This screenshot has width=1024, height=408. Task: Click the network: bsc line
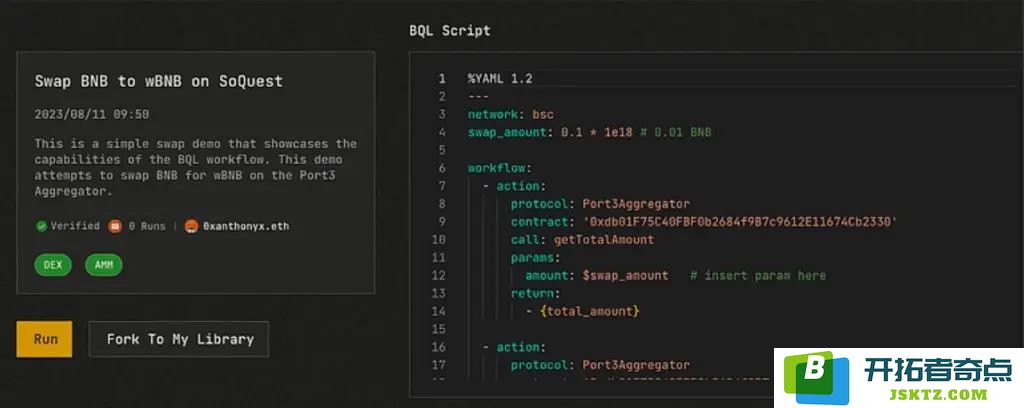pos(511,115)
